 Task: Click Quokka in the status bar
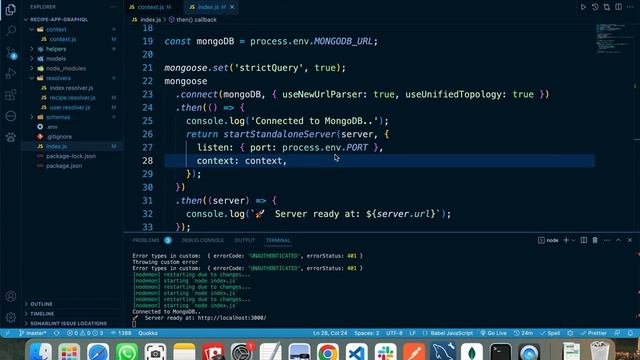148,333
